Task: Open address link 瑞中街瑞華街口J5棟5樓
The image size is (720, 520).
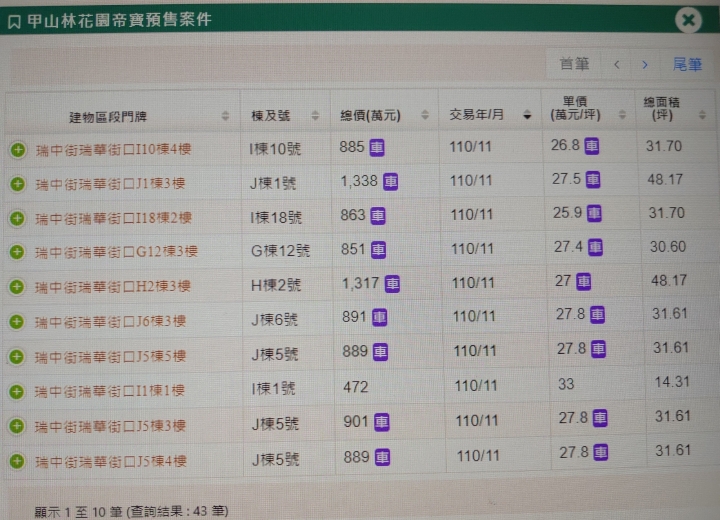Action: [110, 356]
